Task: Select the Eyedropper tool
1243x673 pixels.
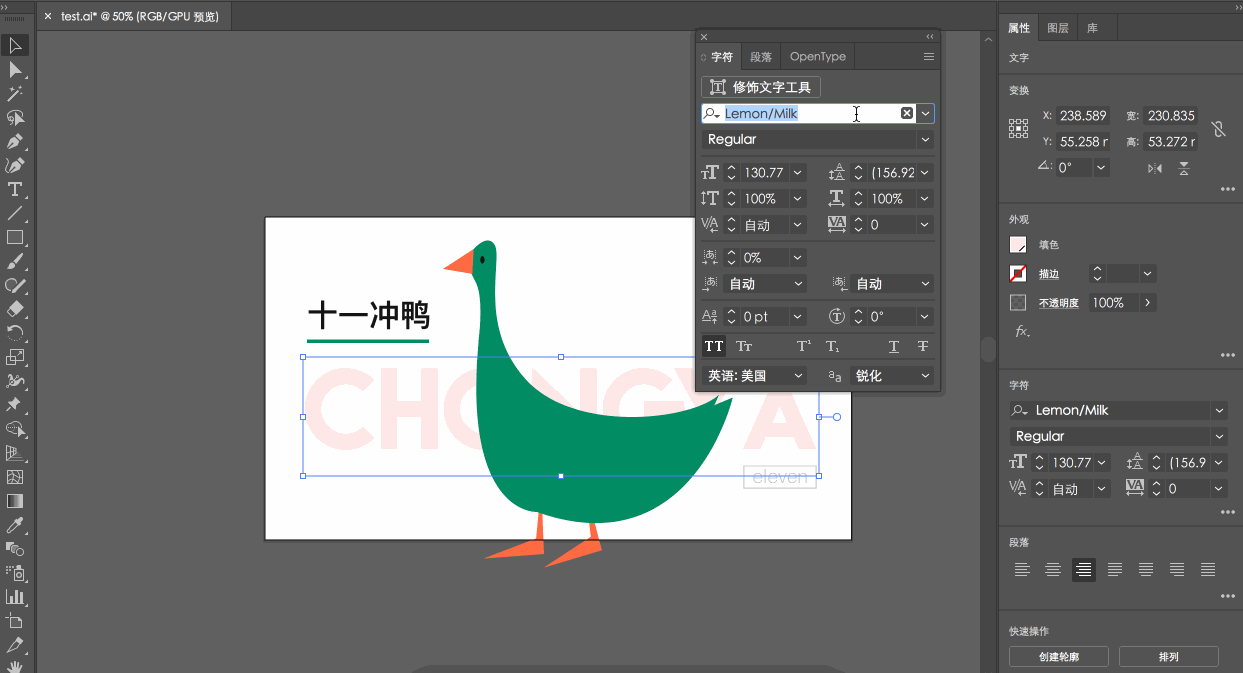Action: [16, 525]
